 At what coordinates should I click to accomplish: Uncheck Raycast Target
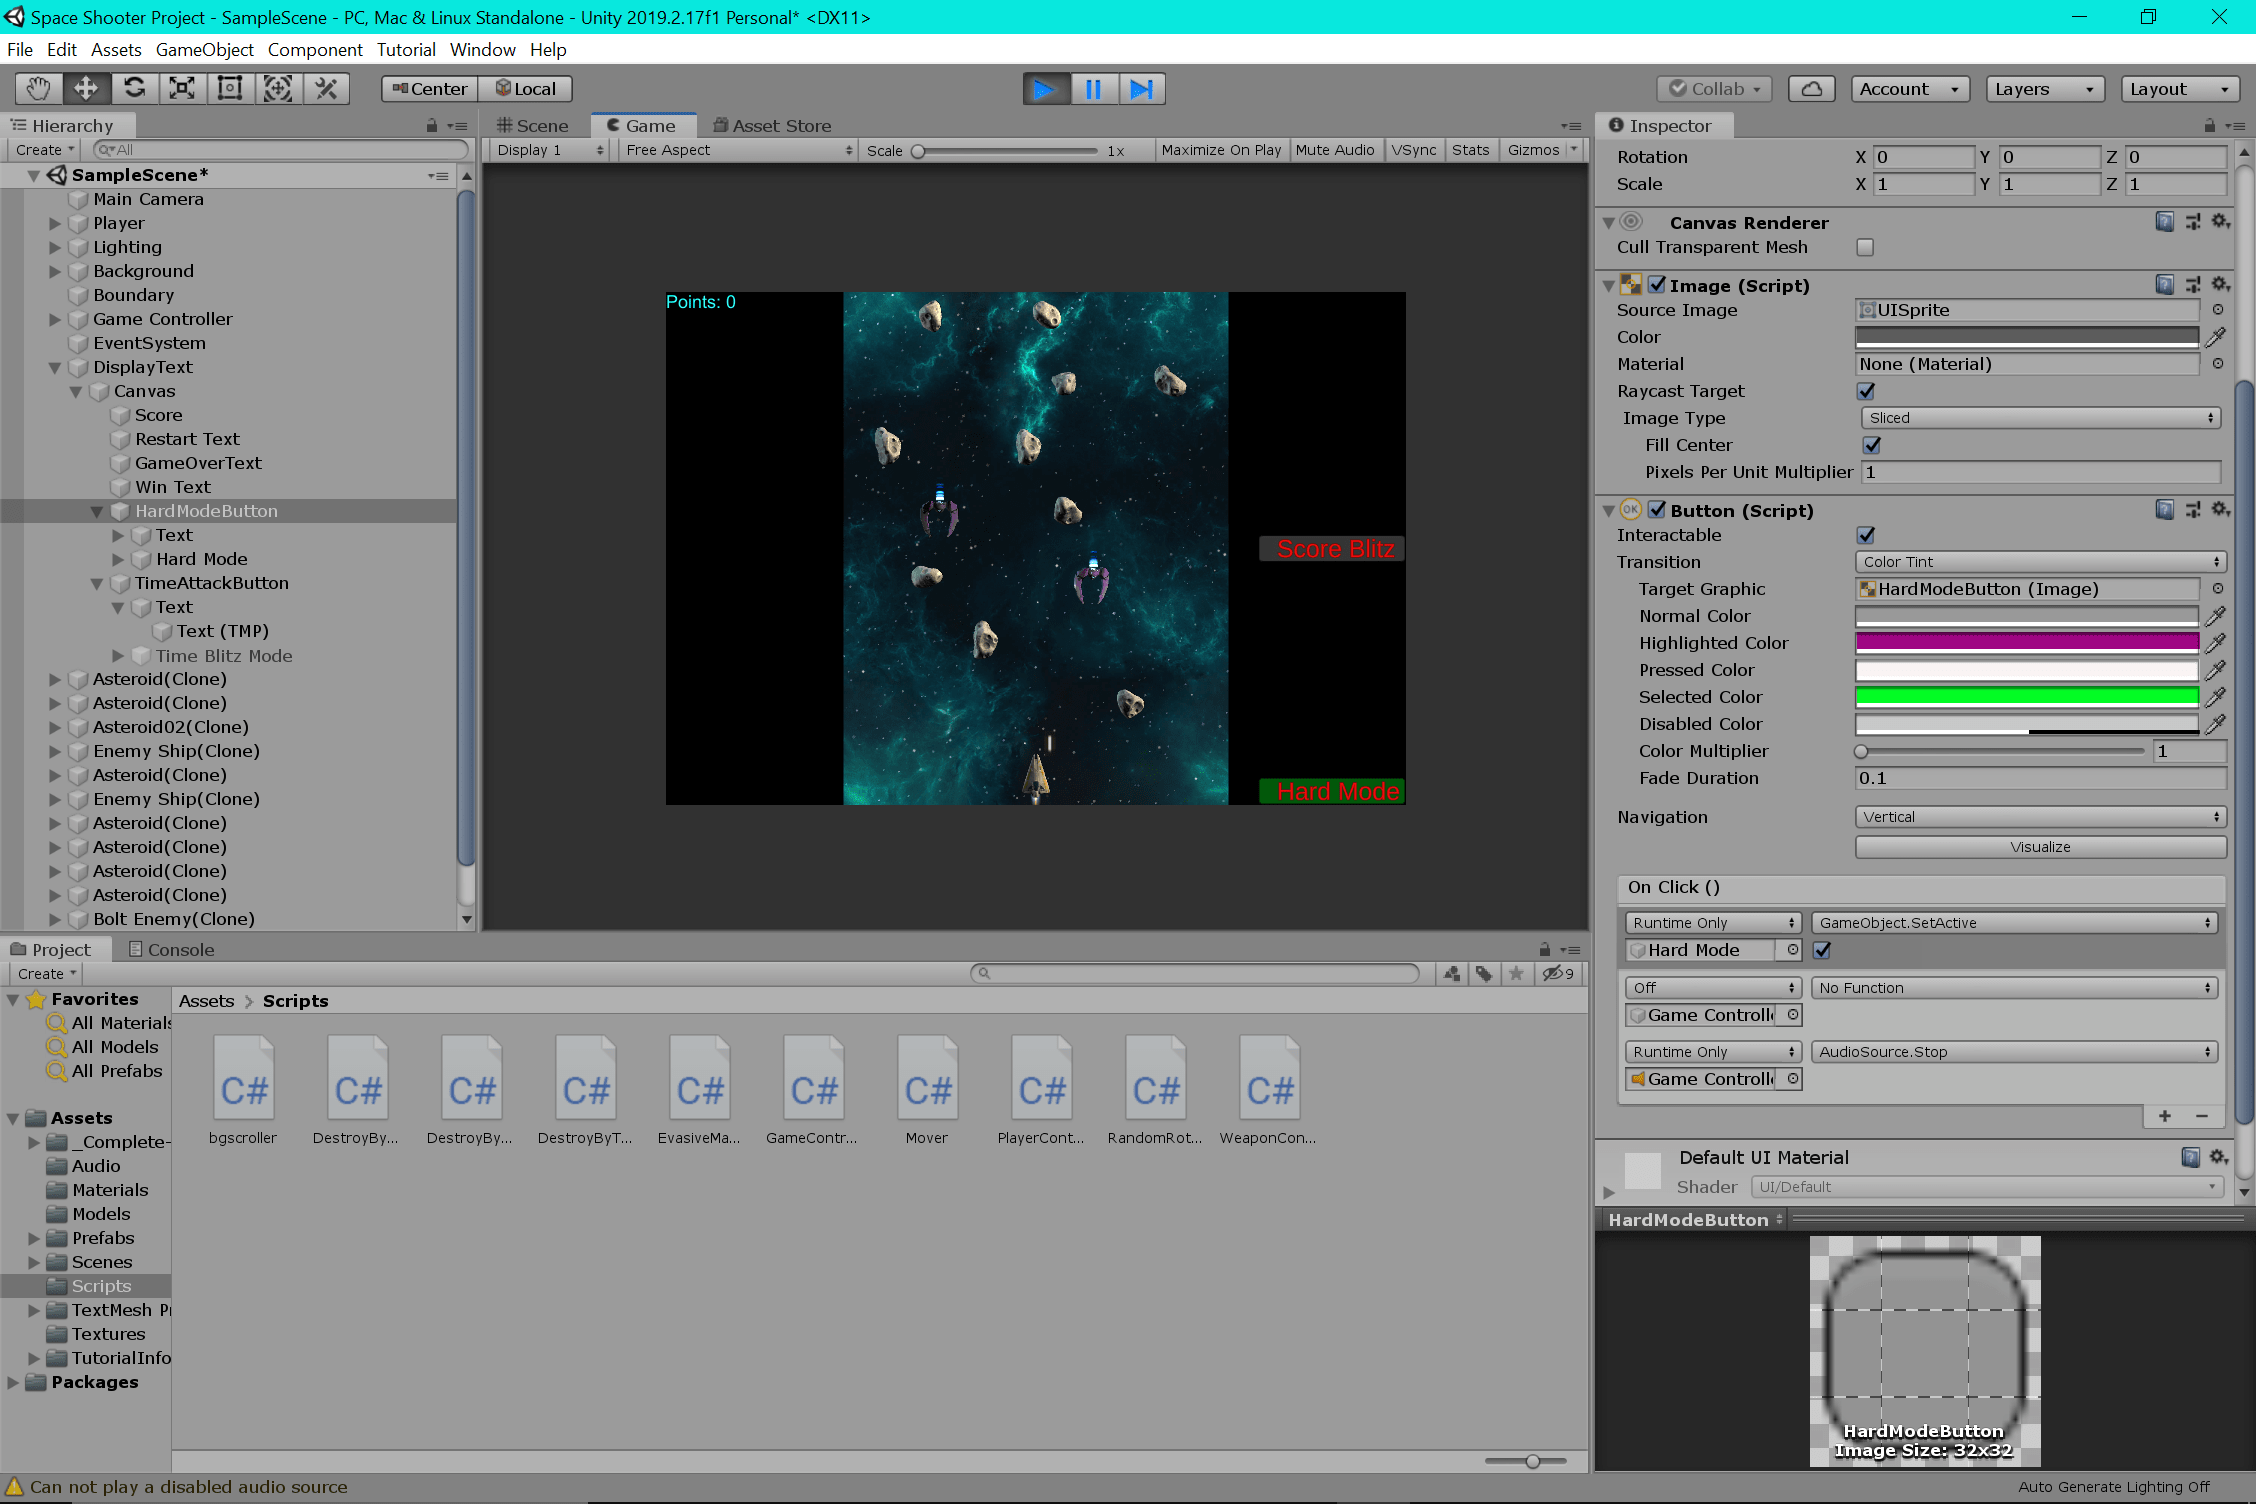(1866, 391)
